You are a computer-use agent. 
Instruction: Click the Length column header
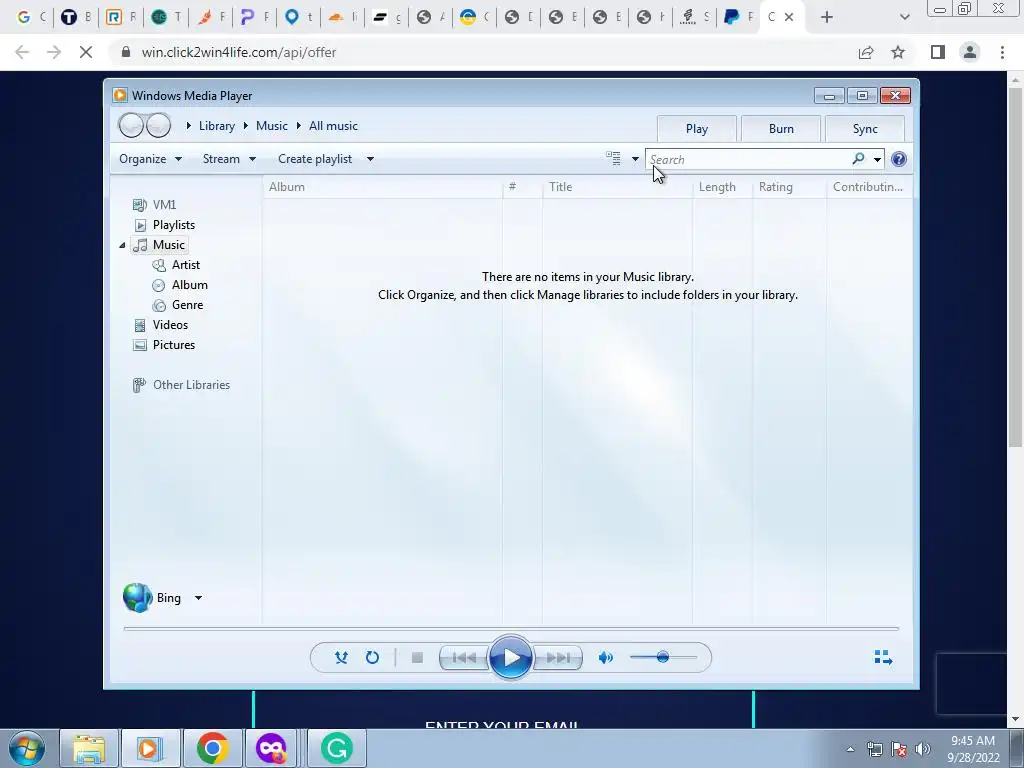[x=722, y=187]
